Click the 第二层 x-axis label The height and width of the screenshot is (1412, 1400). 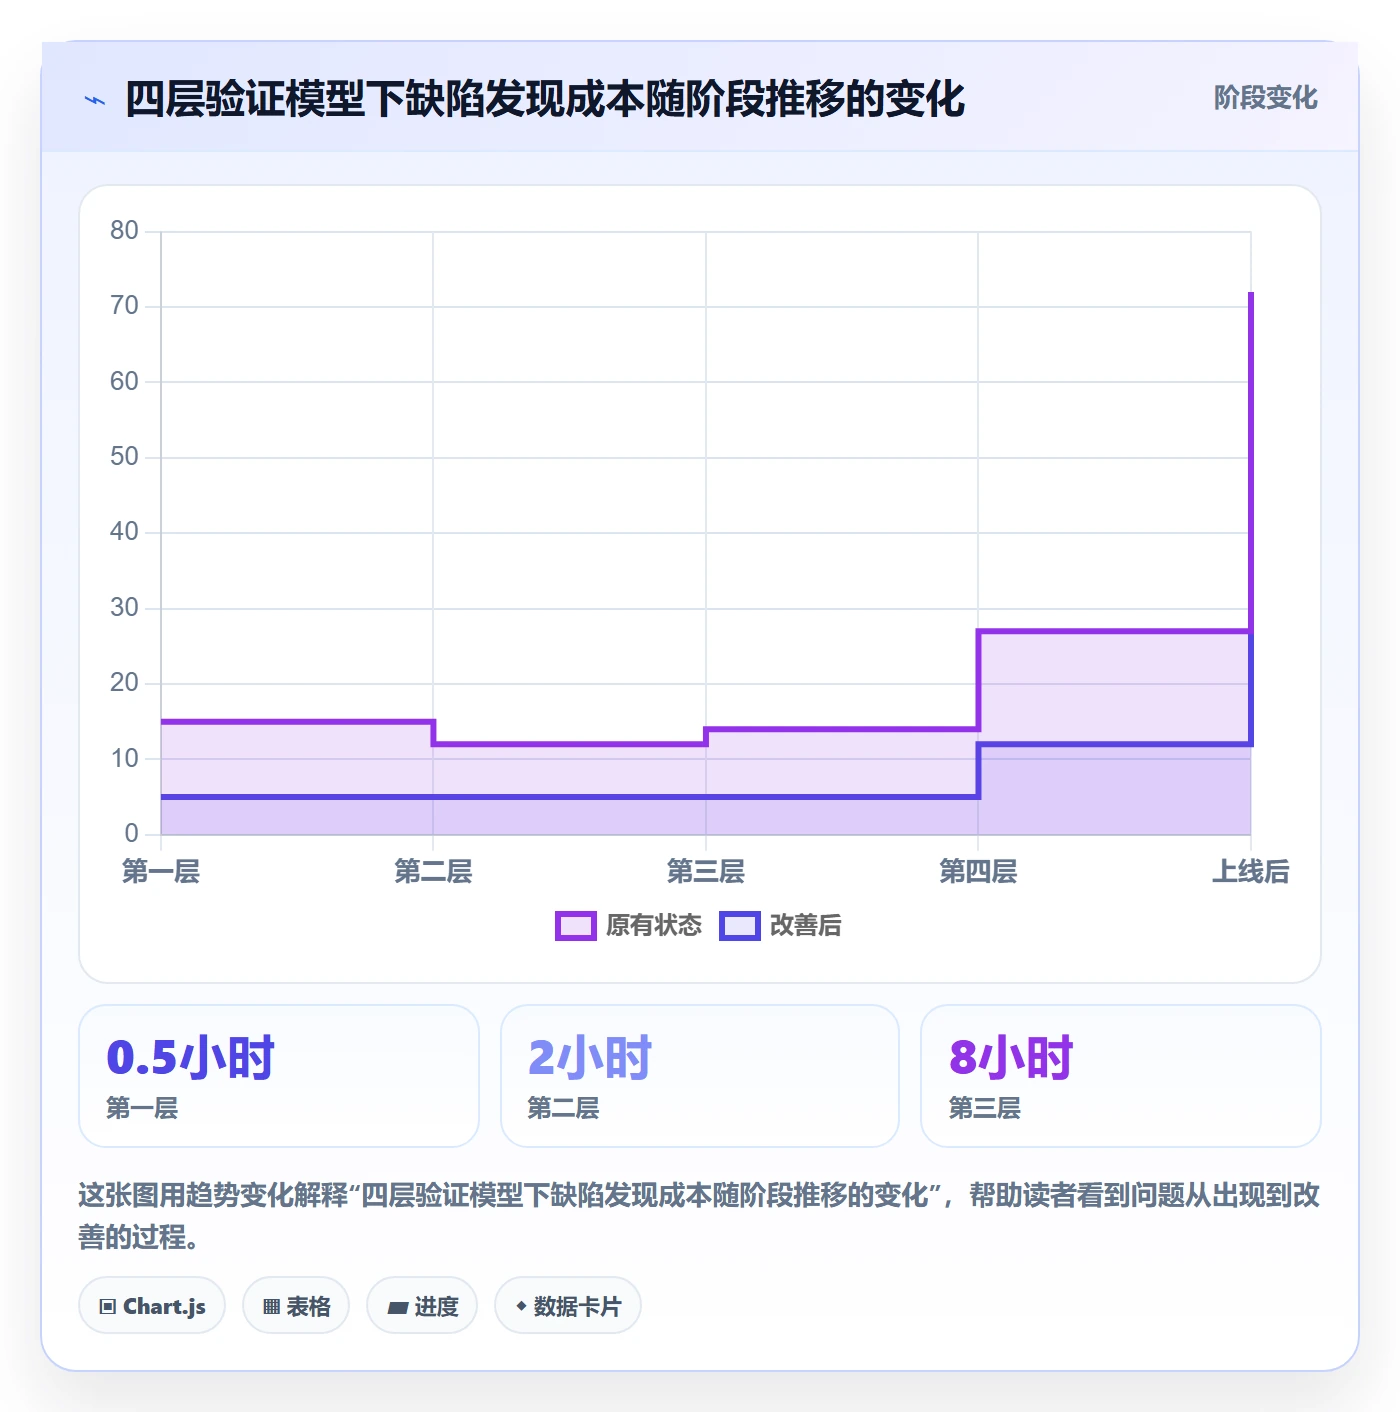point(433,872)
